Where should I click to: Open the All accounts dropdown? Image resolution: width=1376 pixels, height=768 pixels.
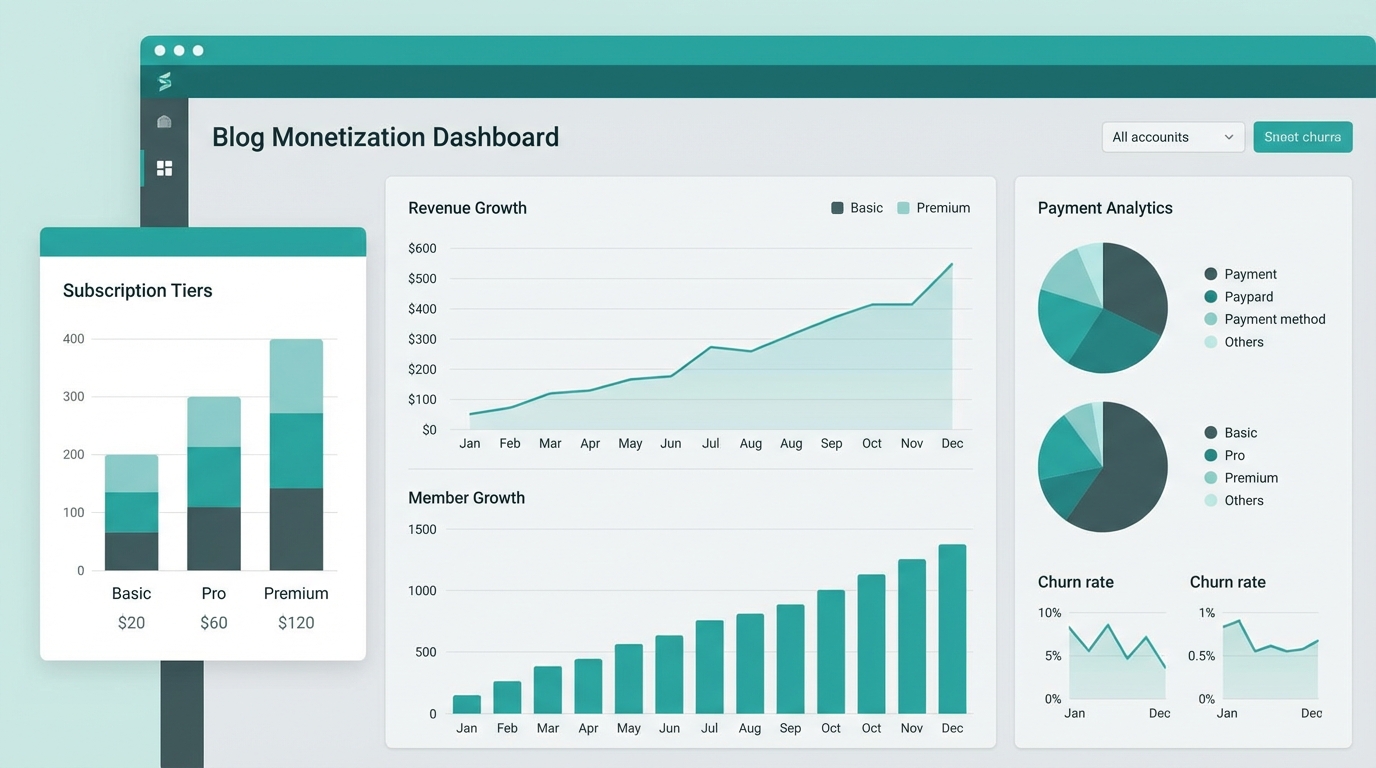click(1172, 137)
